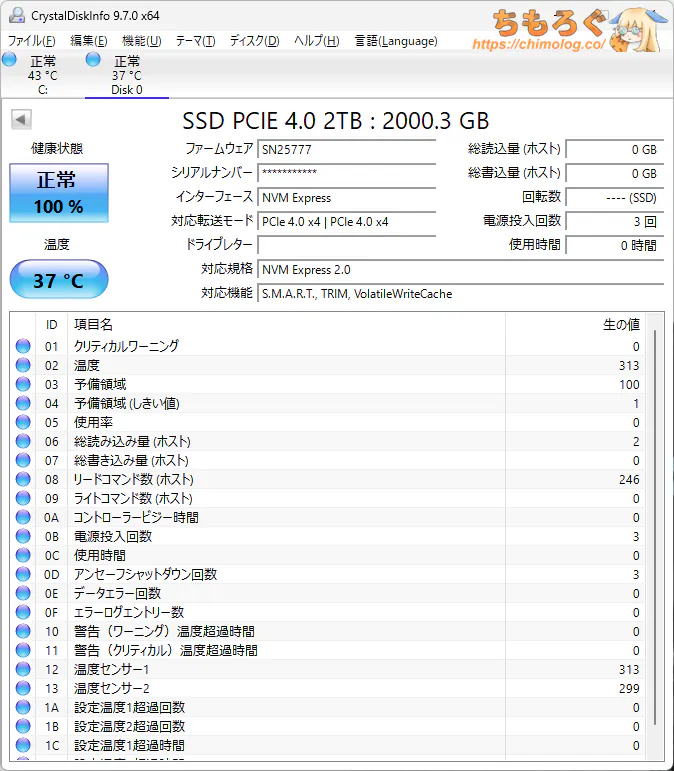Click status orb for 06 総読み込み量
Screen dimensions: 674x771
coord(23,441)
